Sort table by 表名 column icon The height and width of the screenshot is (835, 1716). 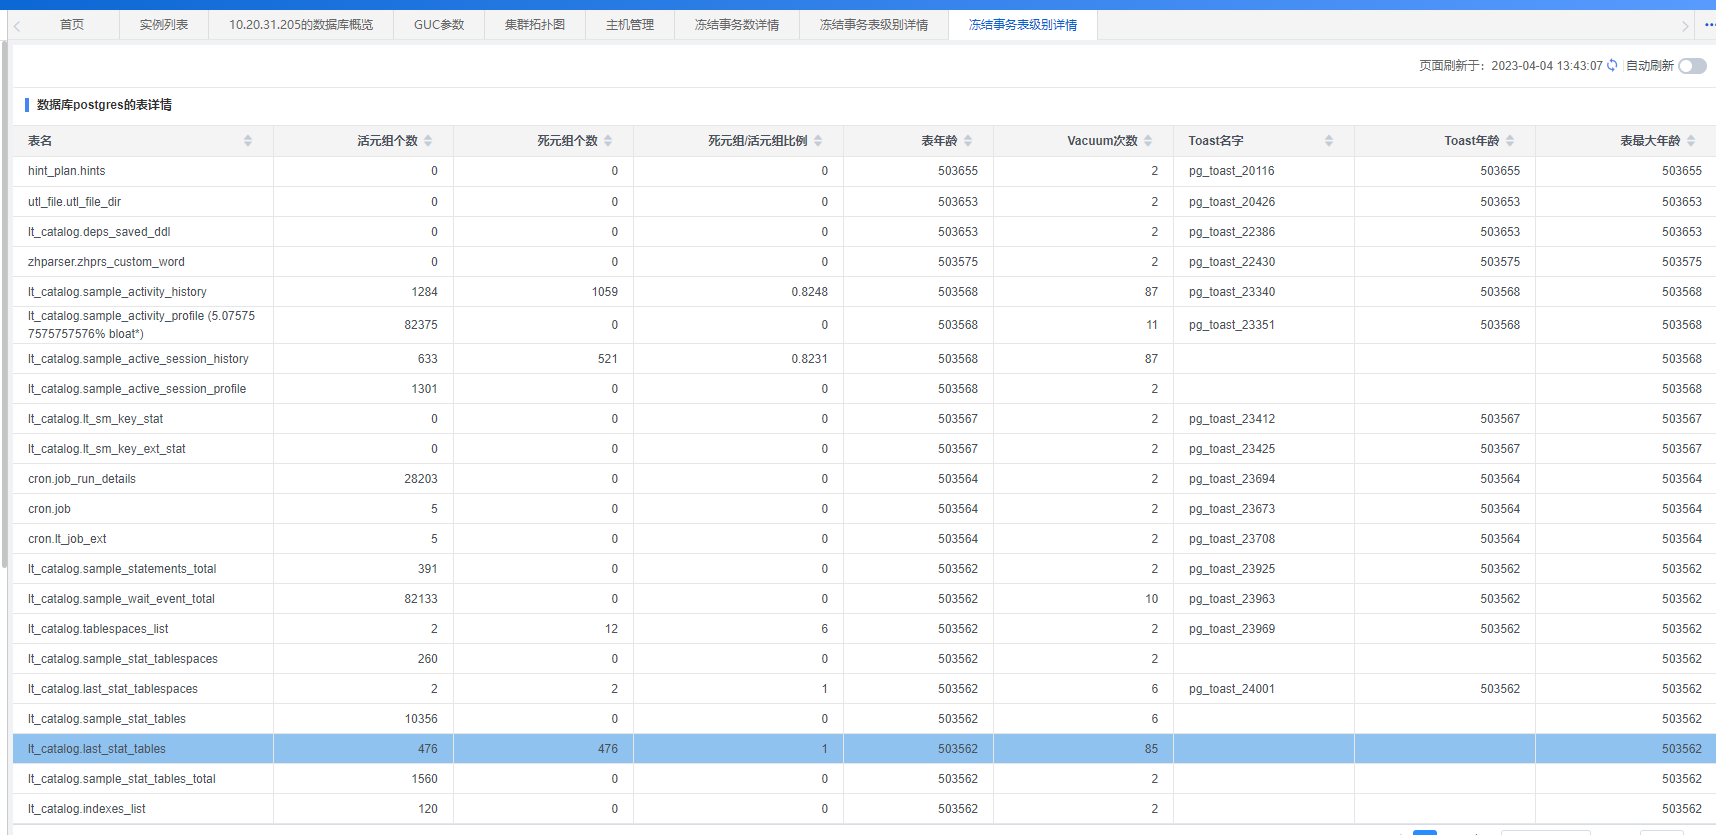248,141
